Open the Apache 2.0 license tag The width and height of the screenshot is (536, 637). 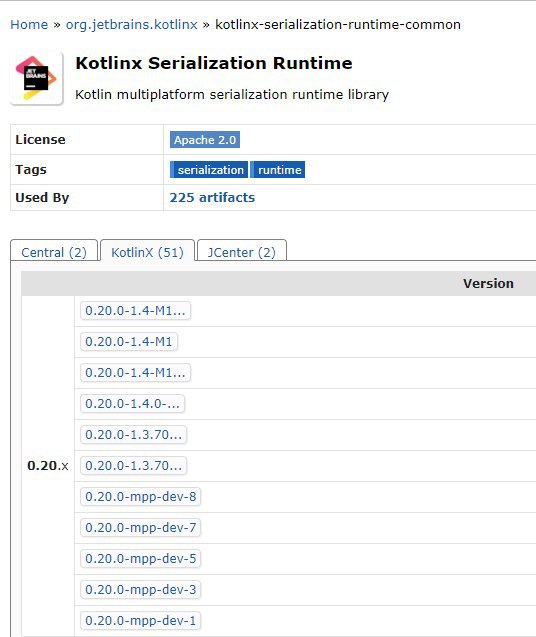click(205, 140)
